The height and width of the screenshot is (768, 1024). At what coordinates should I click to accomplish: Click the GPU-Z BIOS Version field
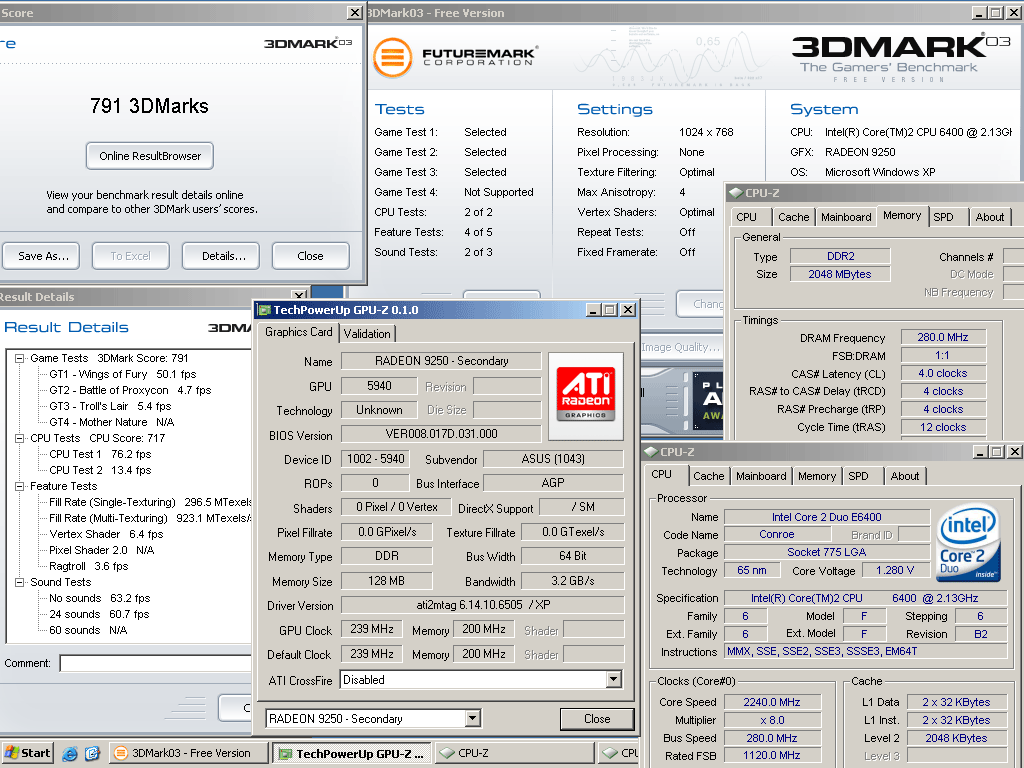[441, 434]
